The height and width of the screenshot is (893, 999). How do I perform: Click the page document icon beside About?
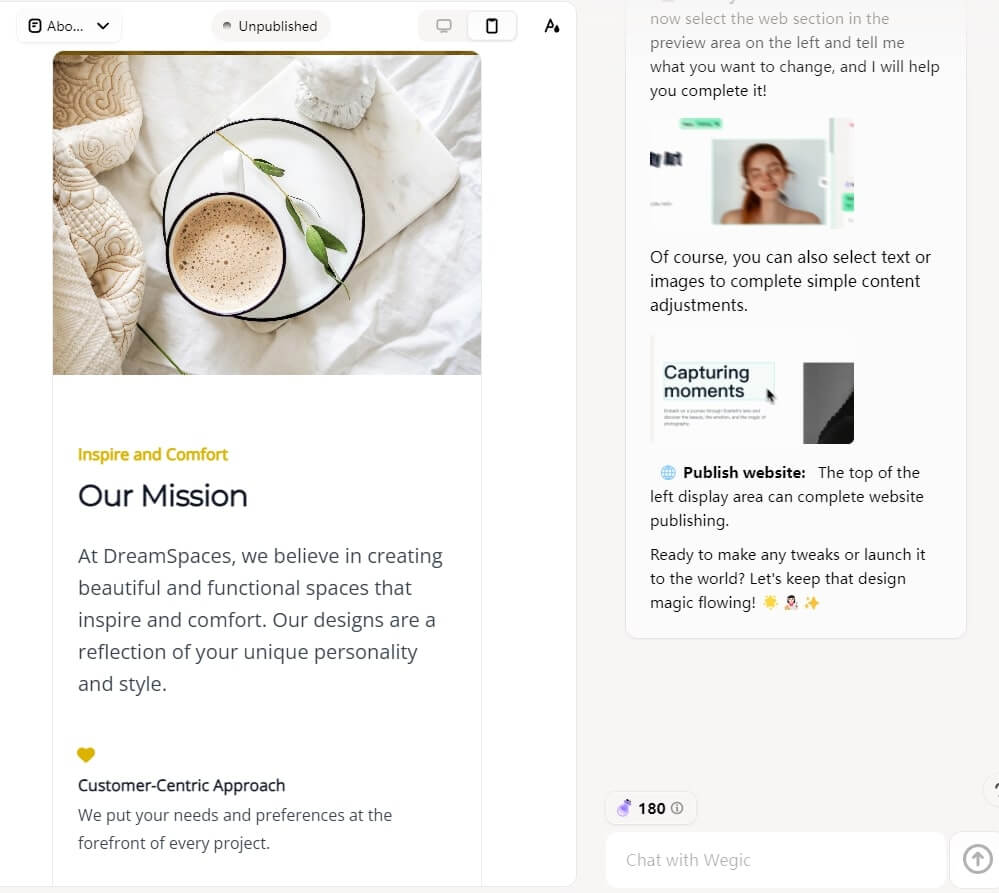[35, 26]
